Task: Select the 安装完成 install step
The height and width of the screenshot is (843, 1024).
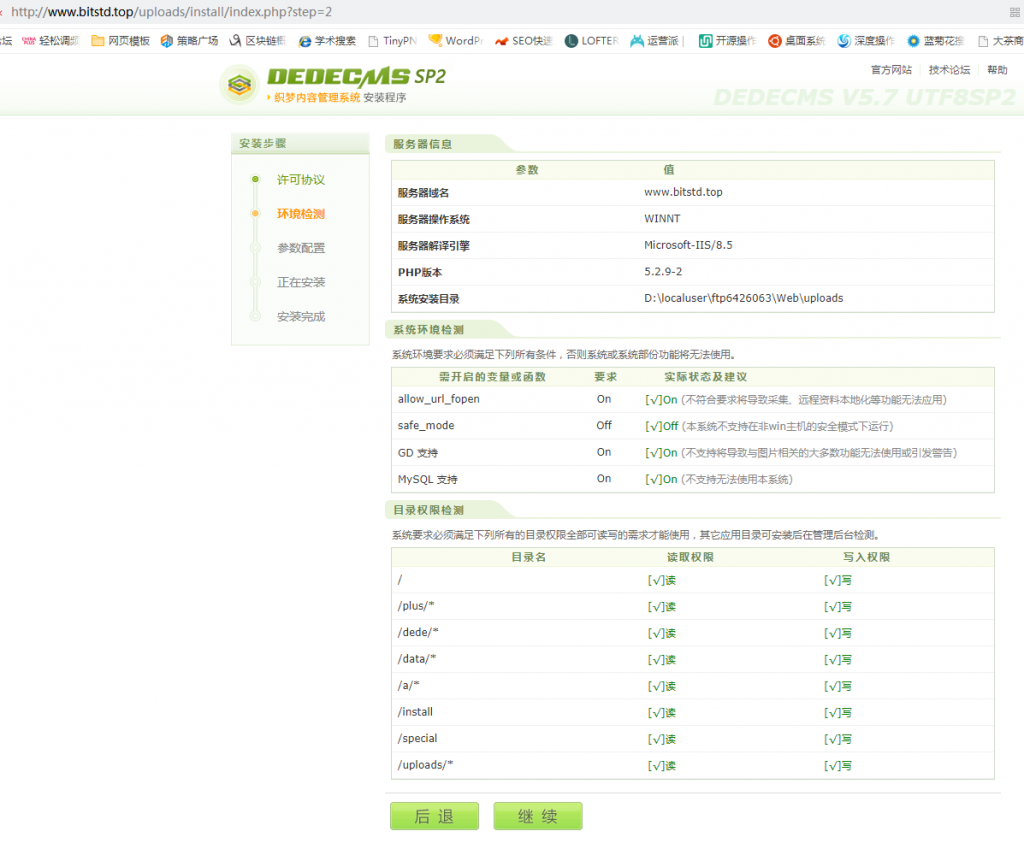Action: tap(300, 317)
